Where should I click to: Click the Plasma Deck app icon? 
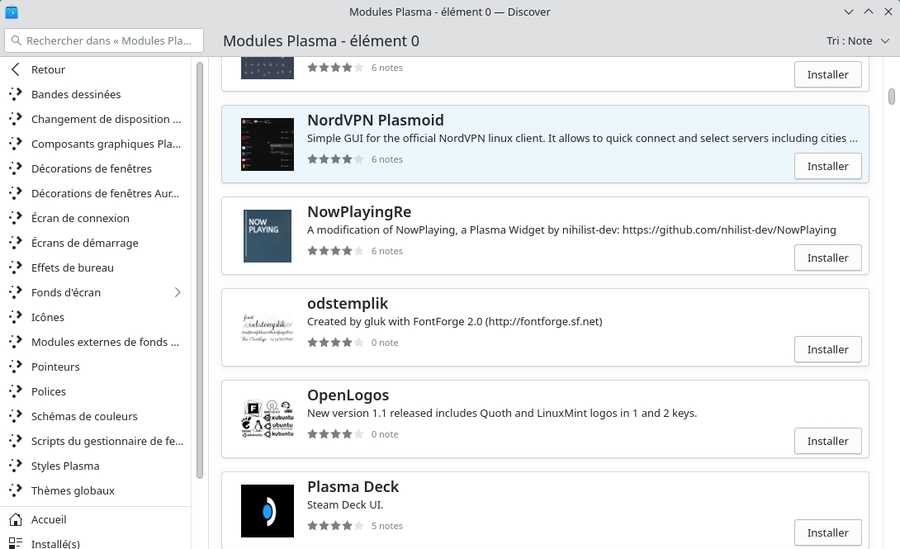[x=267, y=511]
